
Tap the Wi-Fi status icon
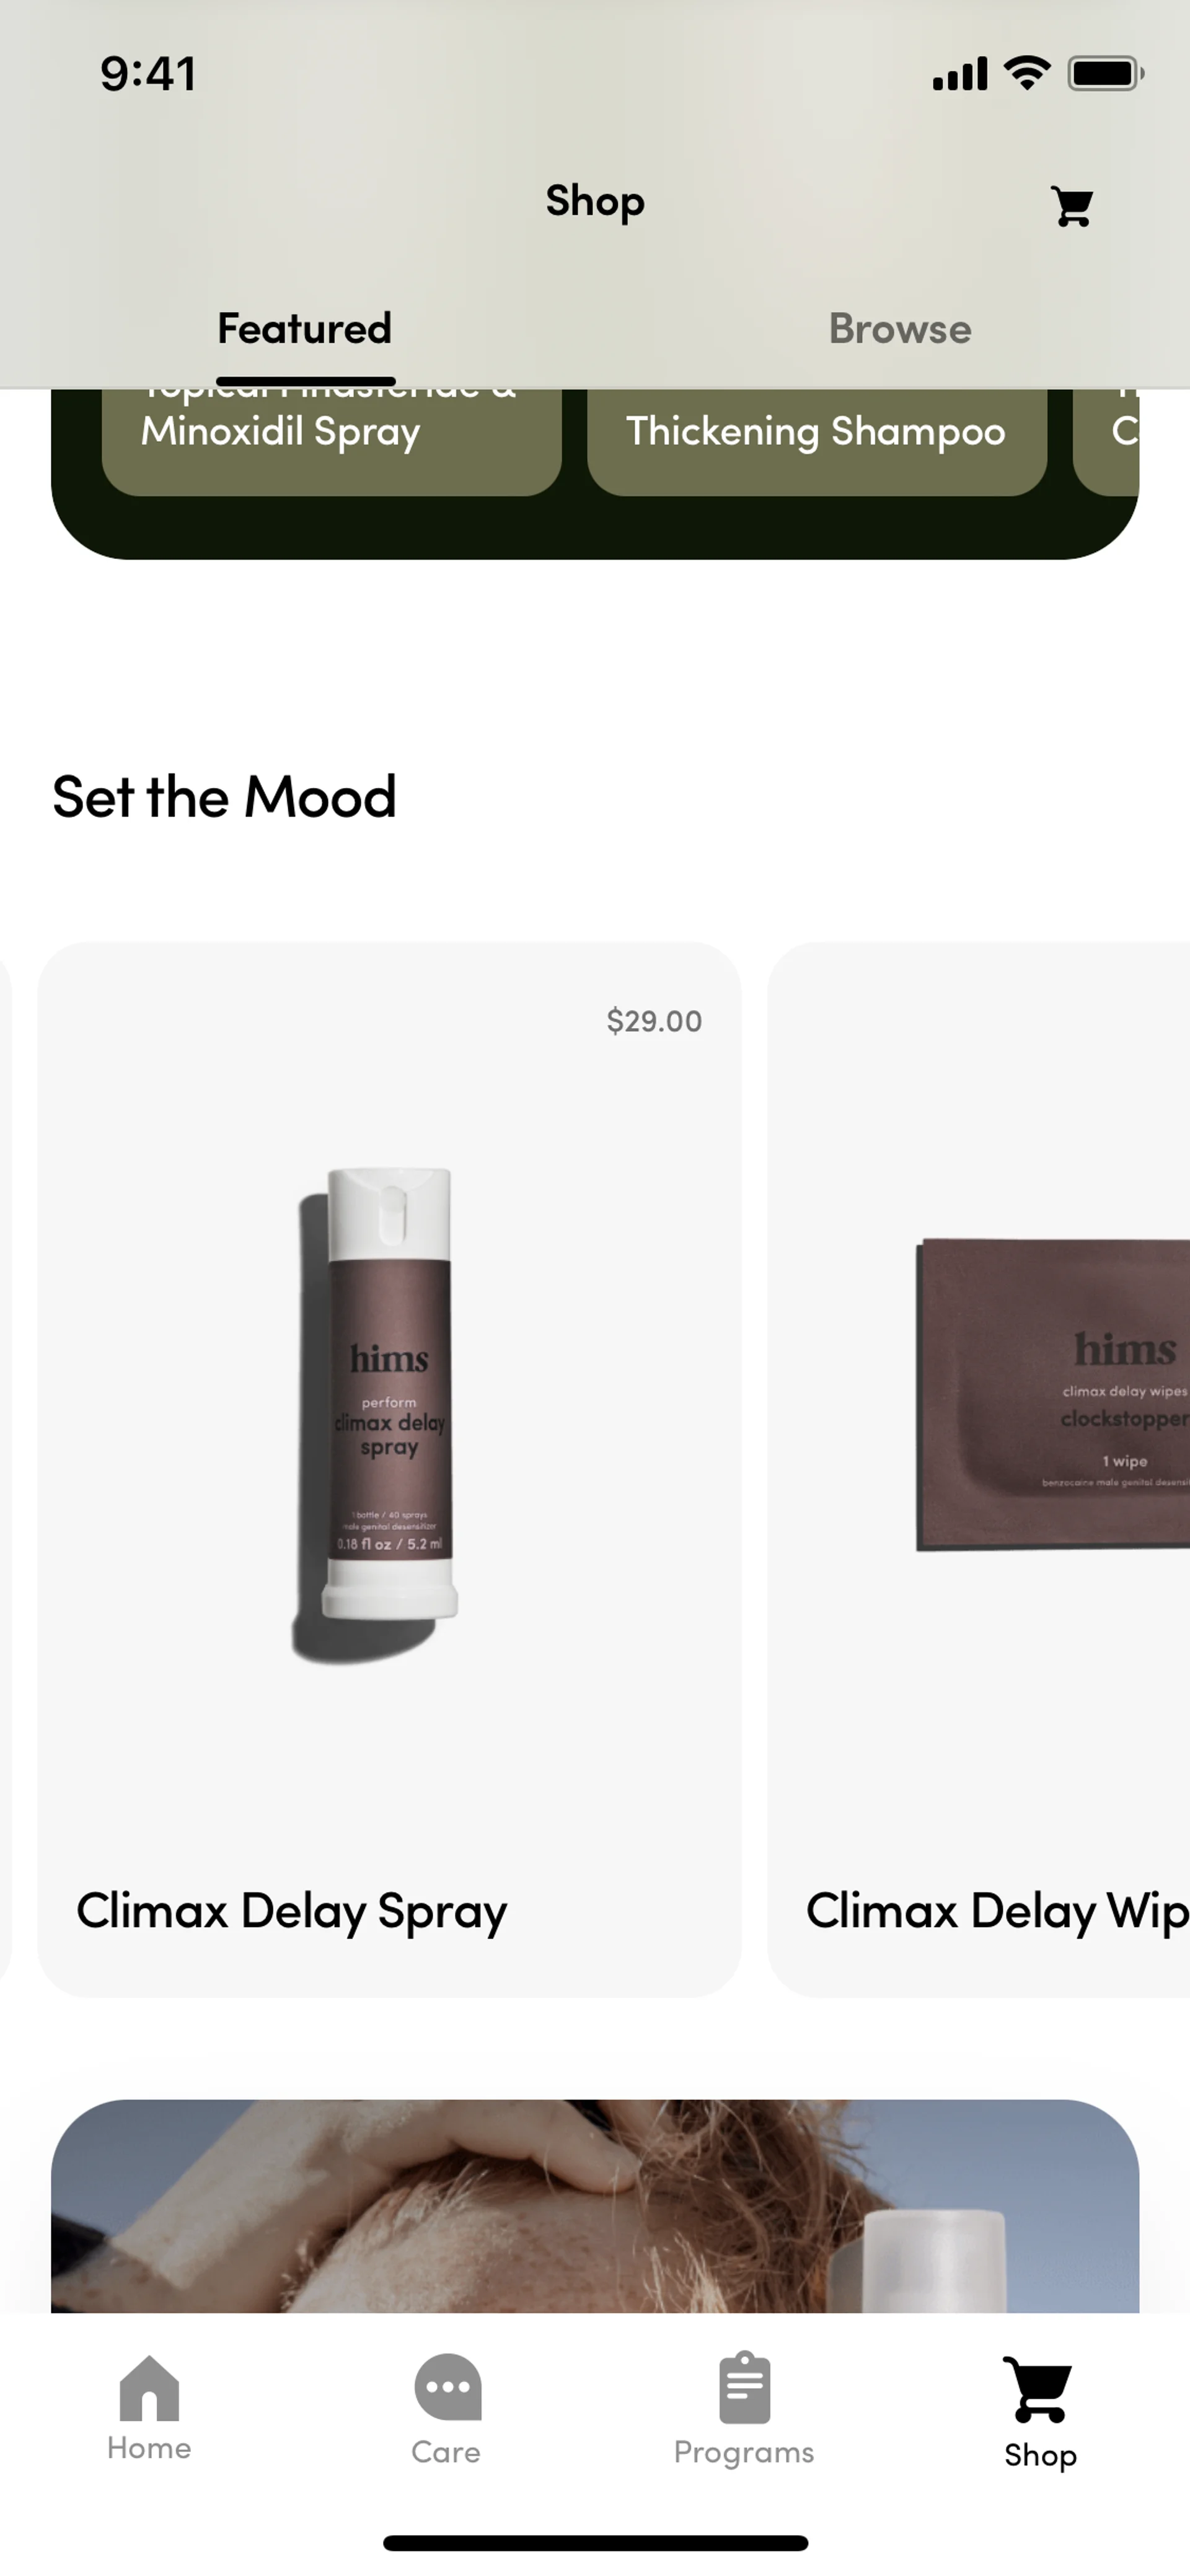pyautogui.click(x=1027, y=73)
